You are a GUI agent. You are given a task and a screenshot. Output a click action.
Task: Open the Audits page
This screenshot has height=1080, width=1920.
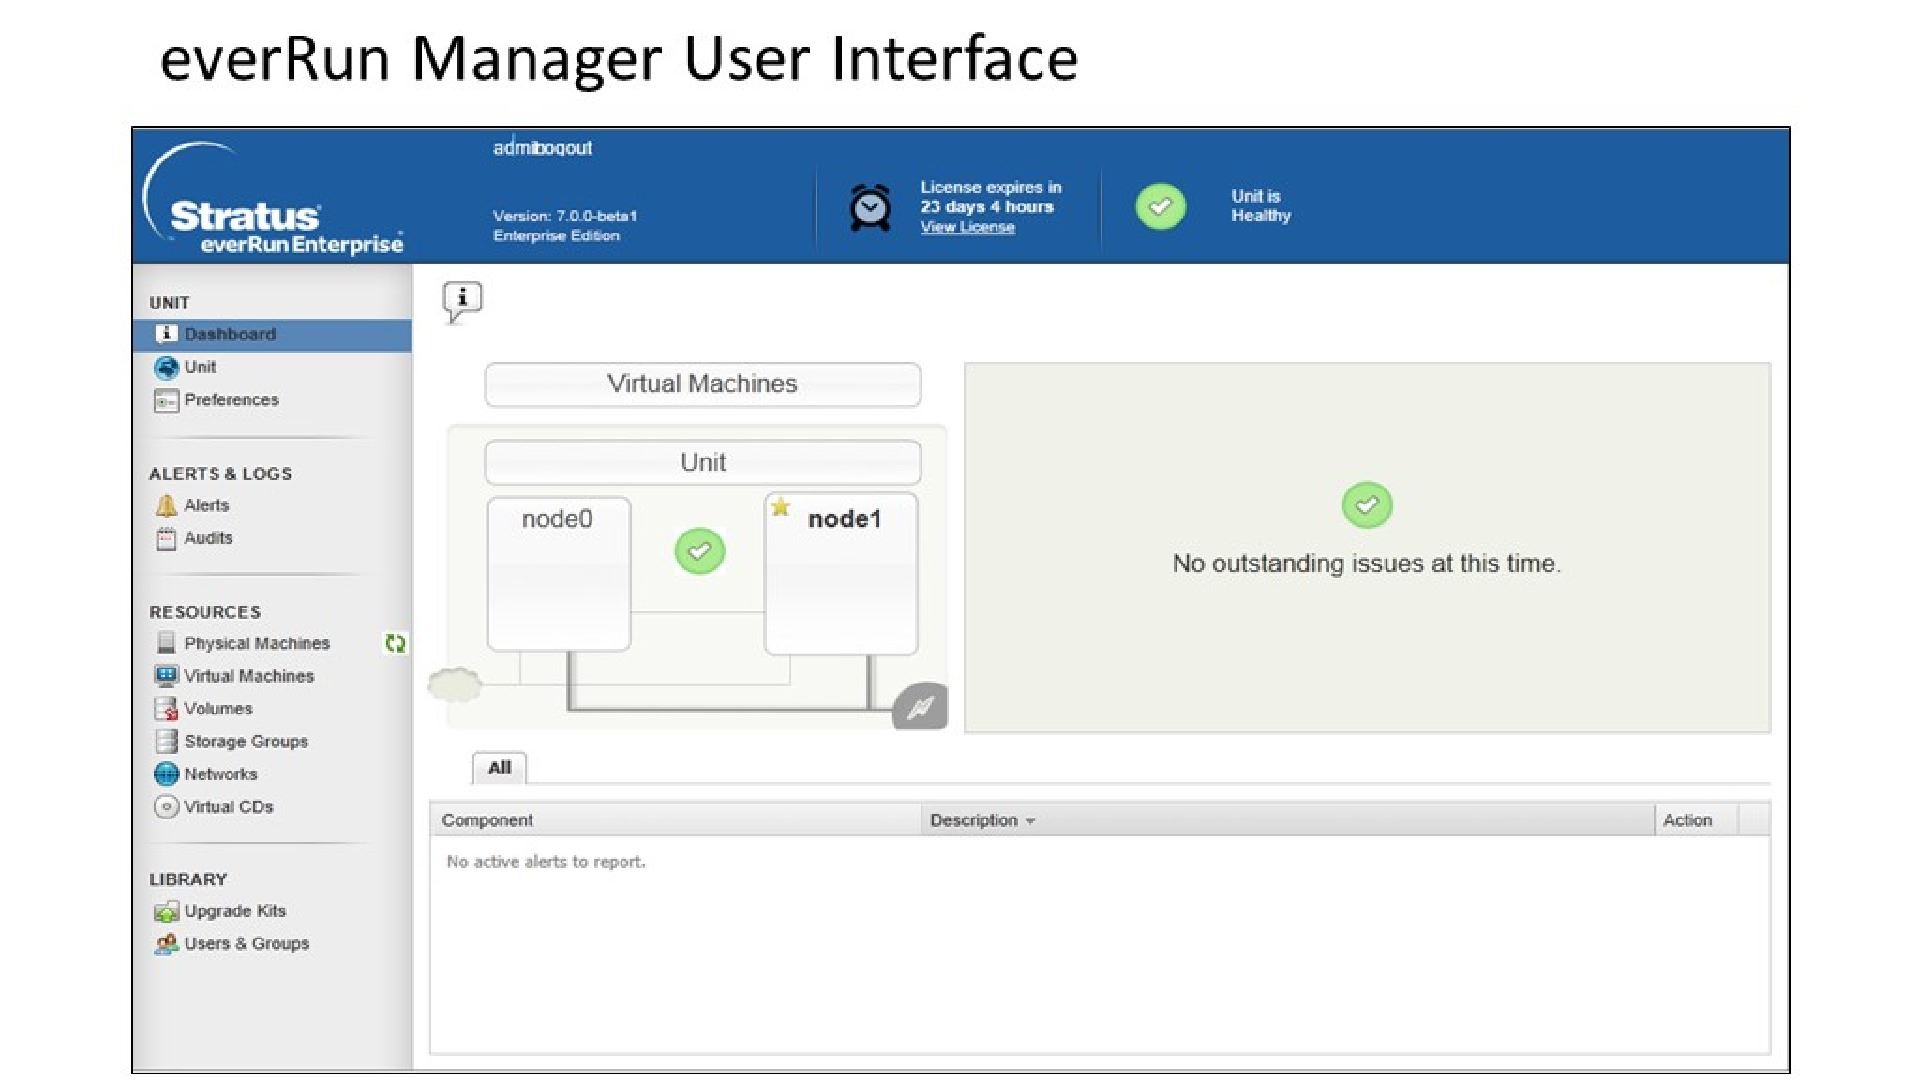[208, 538]
